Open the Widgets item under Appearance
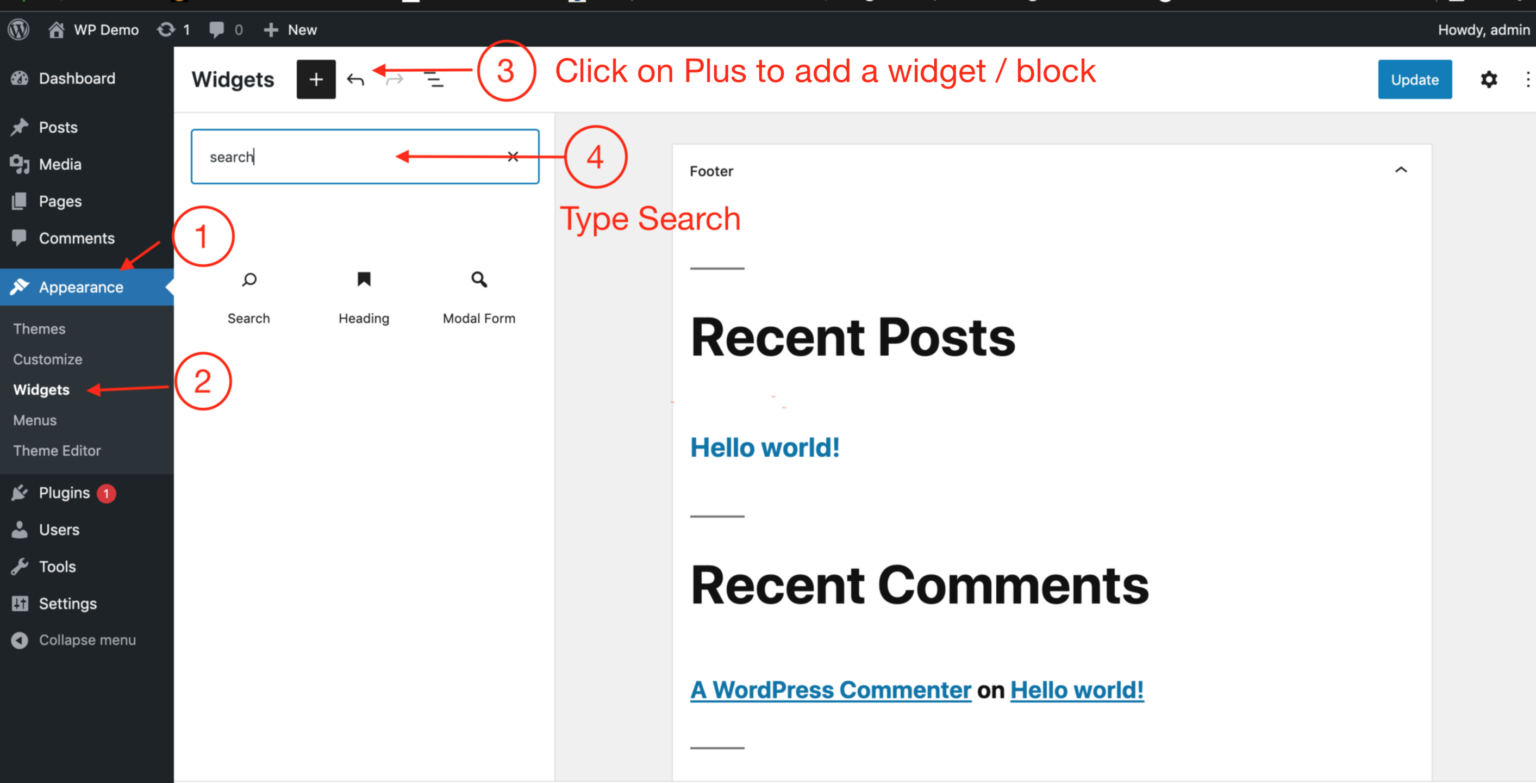Screen dimensions: 1536x783 41,389
